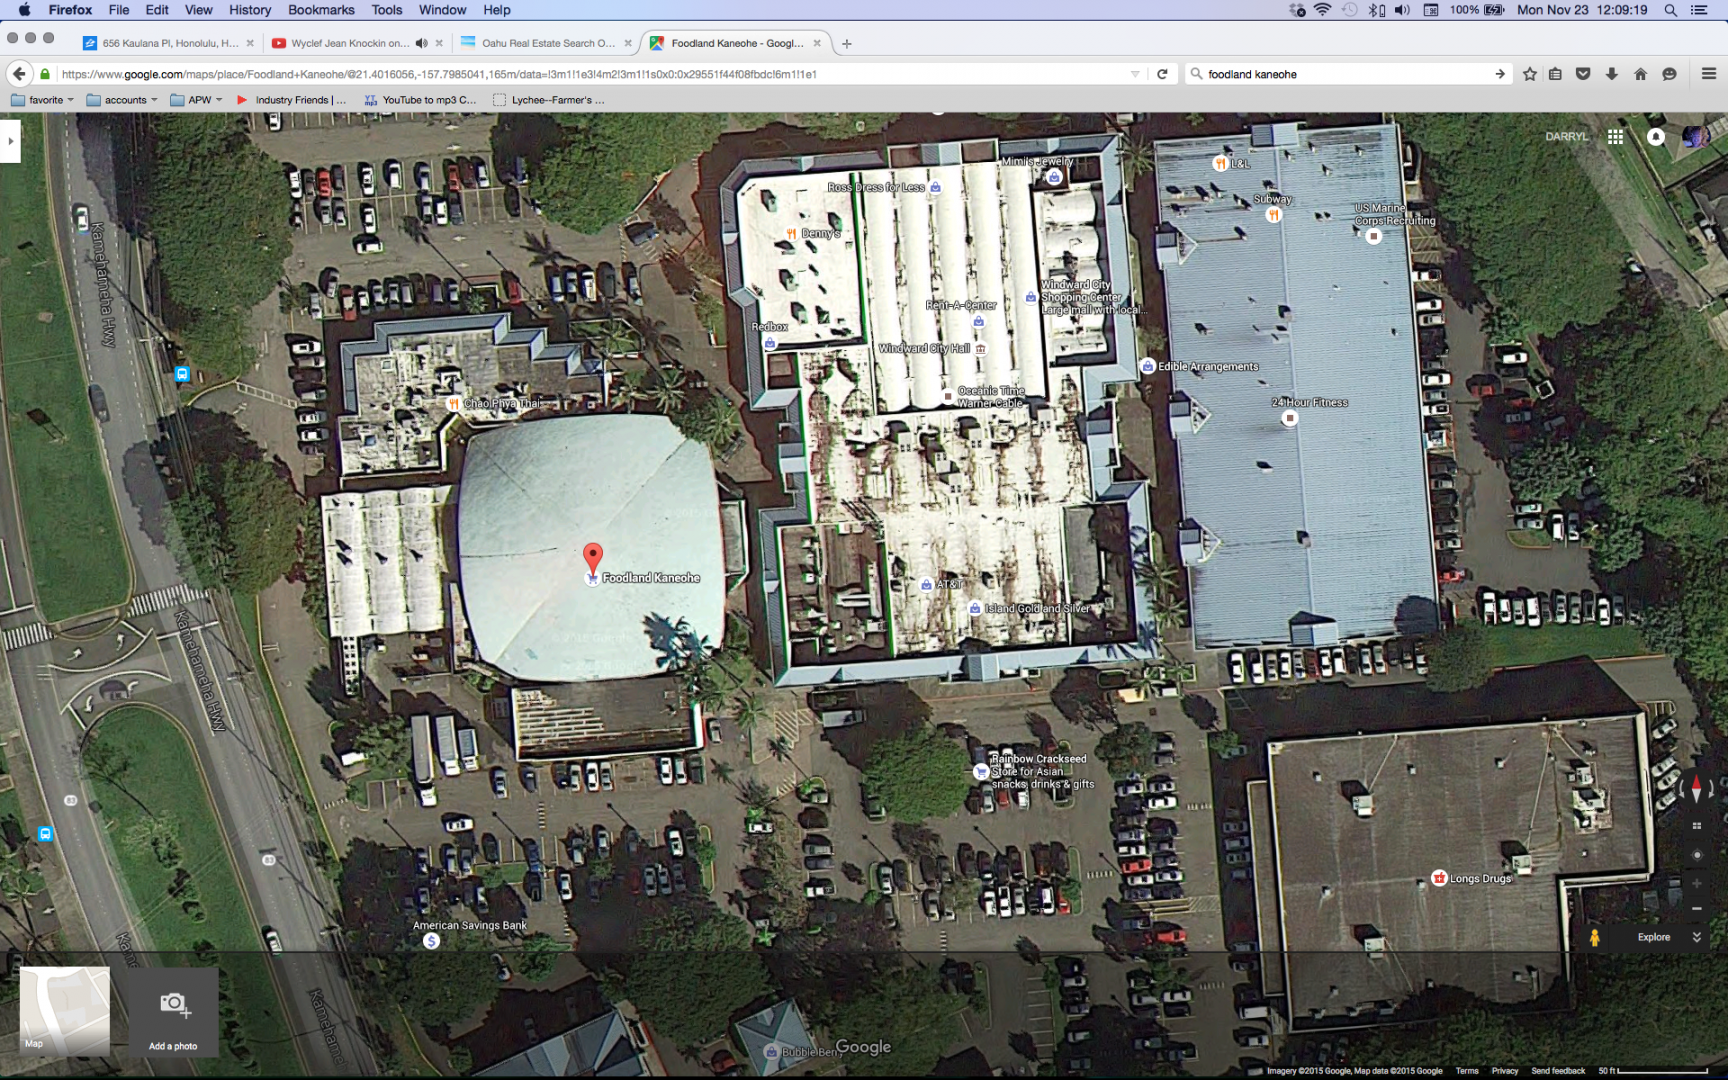Click DARRYL account name
This screenshot has height=1080, width=1728.
1566,137
